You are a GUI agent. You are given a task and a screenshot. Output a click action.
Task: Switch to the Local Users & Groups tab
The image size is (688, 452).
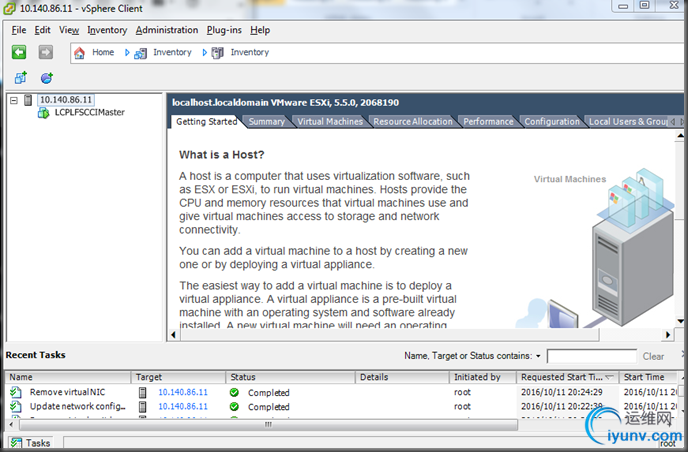tap(628, 122)
